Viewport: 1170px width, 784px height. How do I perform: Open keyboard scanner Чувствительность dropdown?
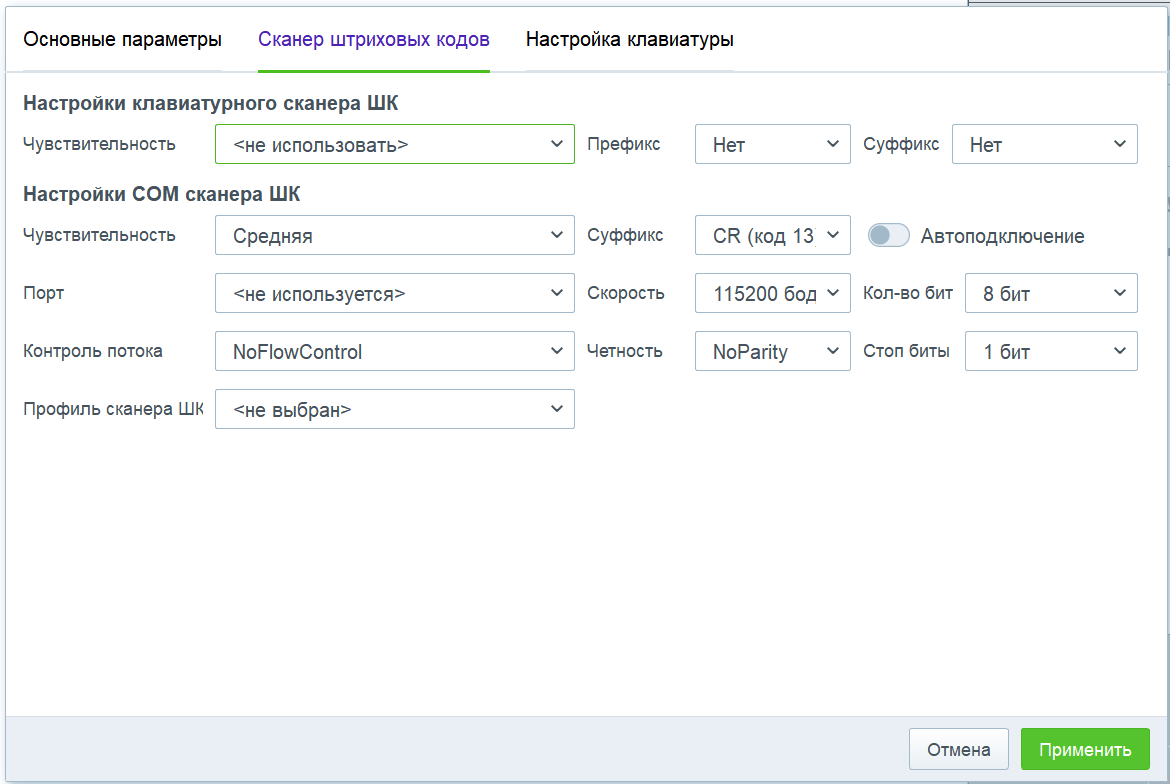click(395, 144)
